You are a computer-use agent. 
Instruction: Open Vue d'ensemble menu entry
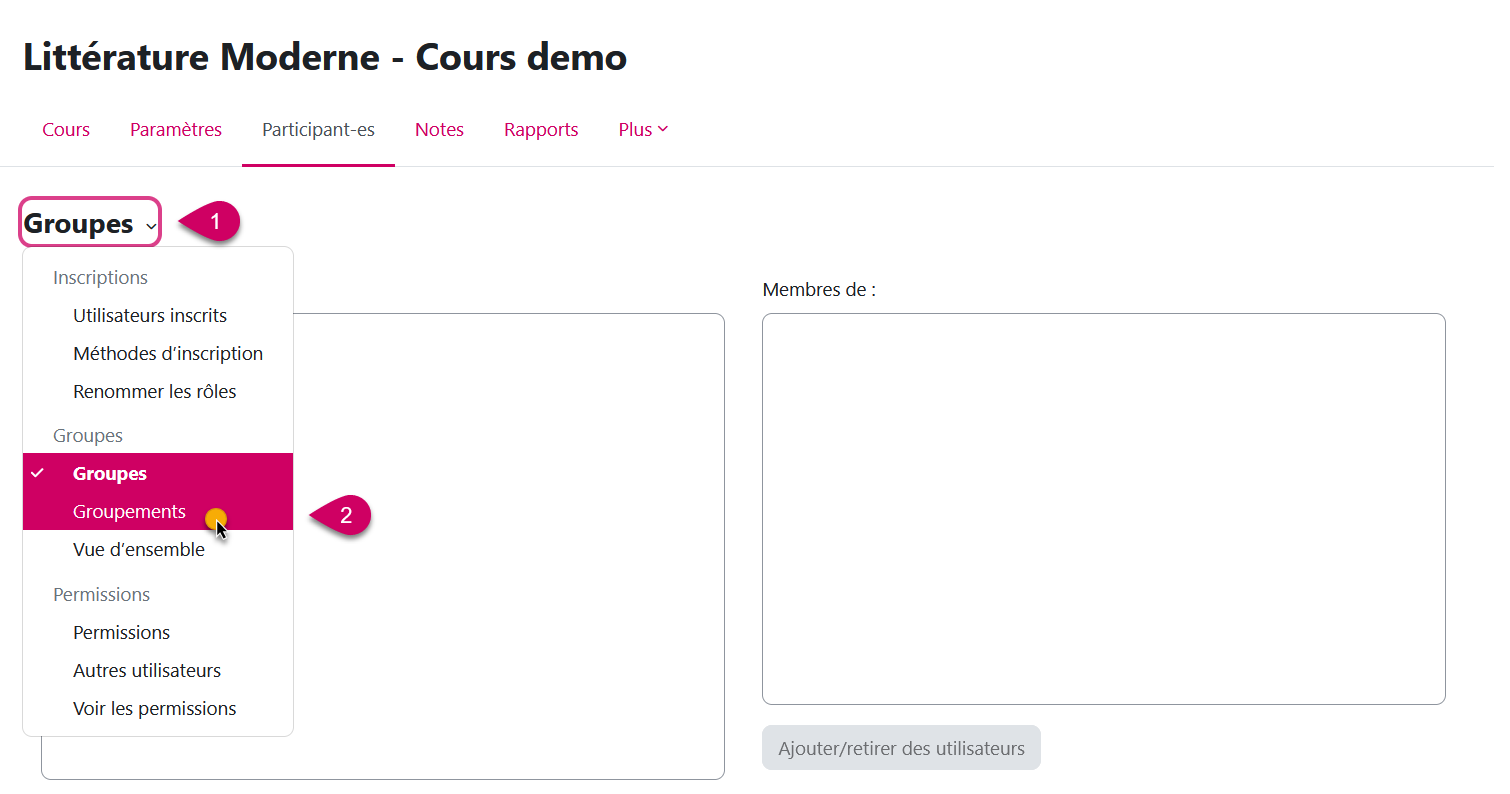click(x=139, y=550)
